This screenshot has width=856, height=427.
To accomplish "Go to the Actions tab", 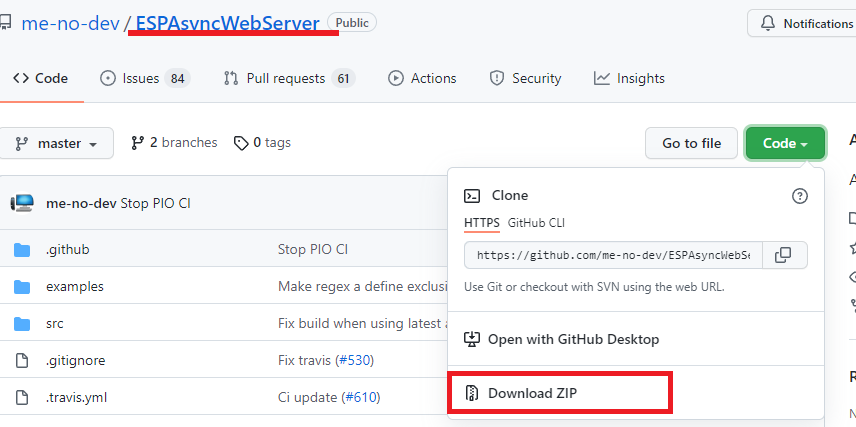I will [x=422, y=79].
